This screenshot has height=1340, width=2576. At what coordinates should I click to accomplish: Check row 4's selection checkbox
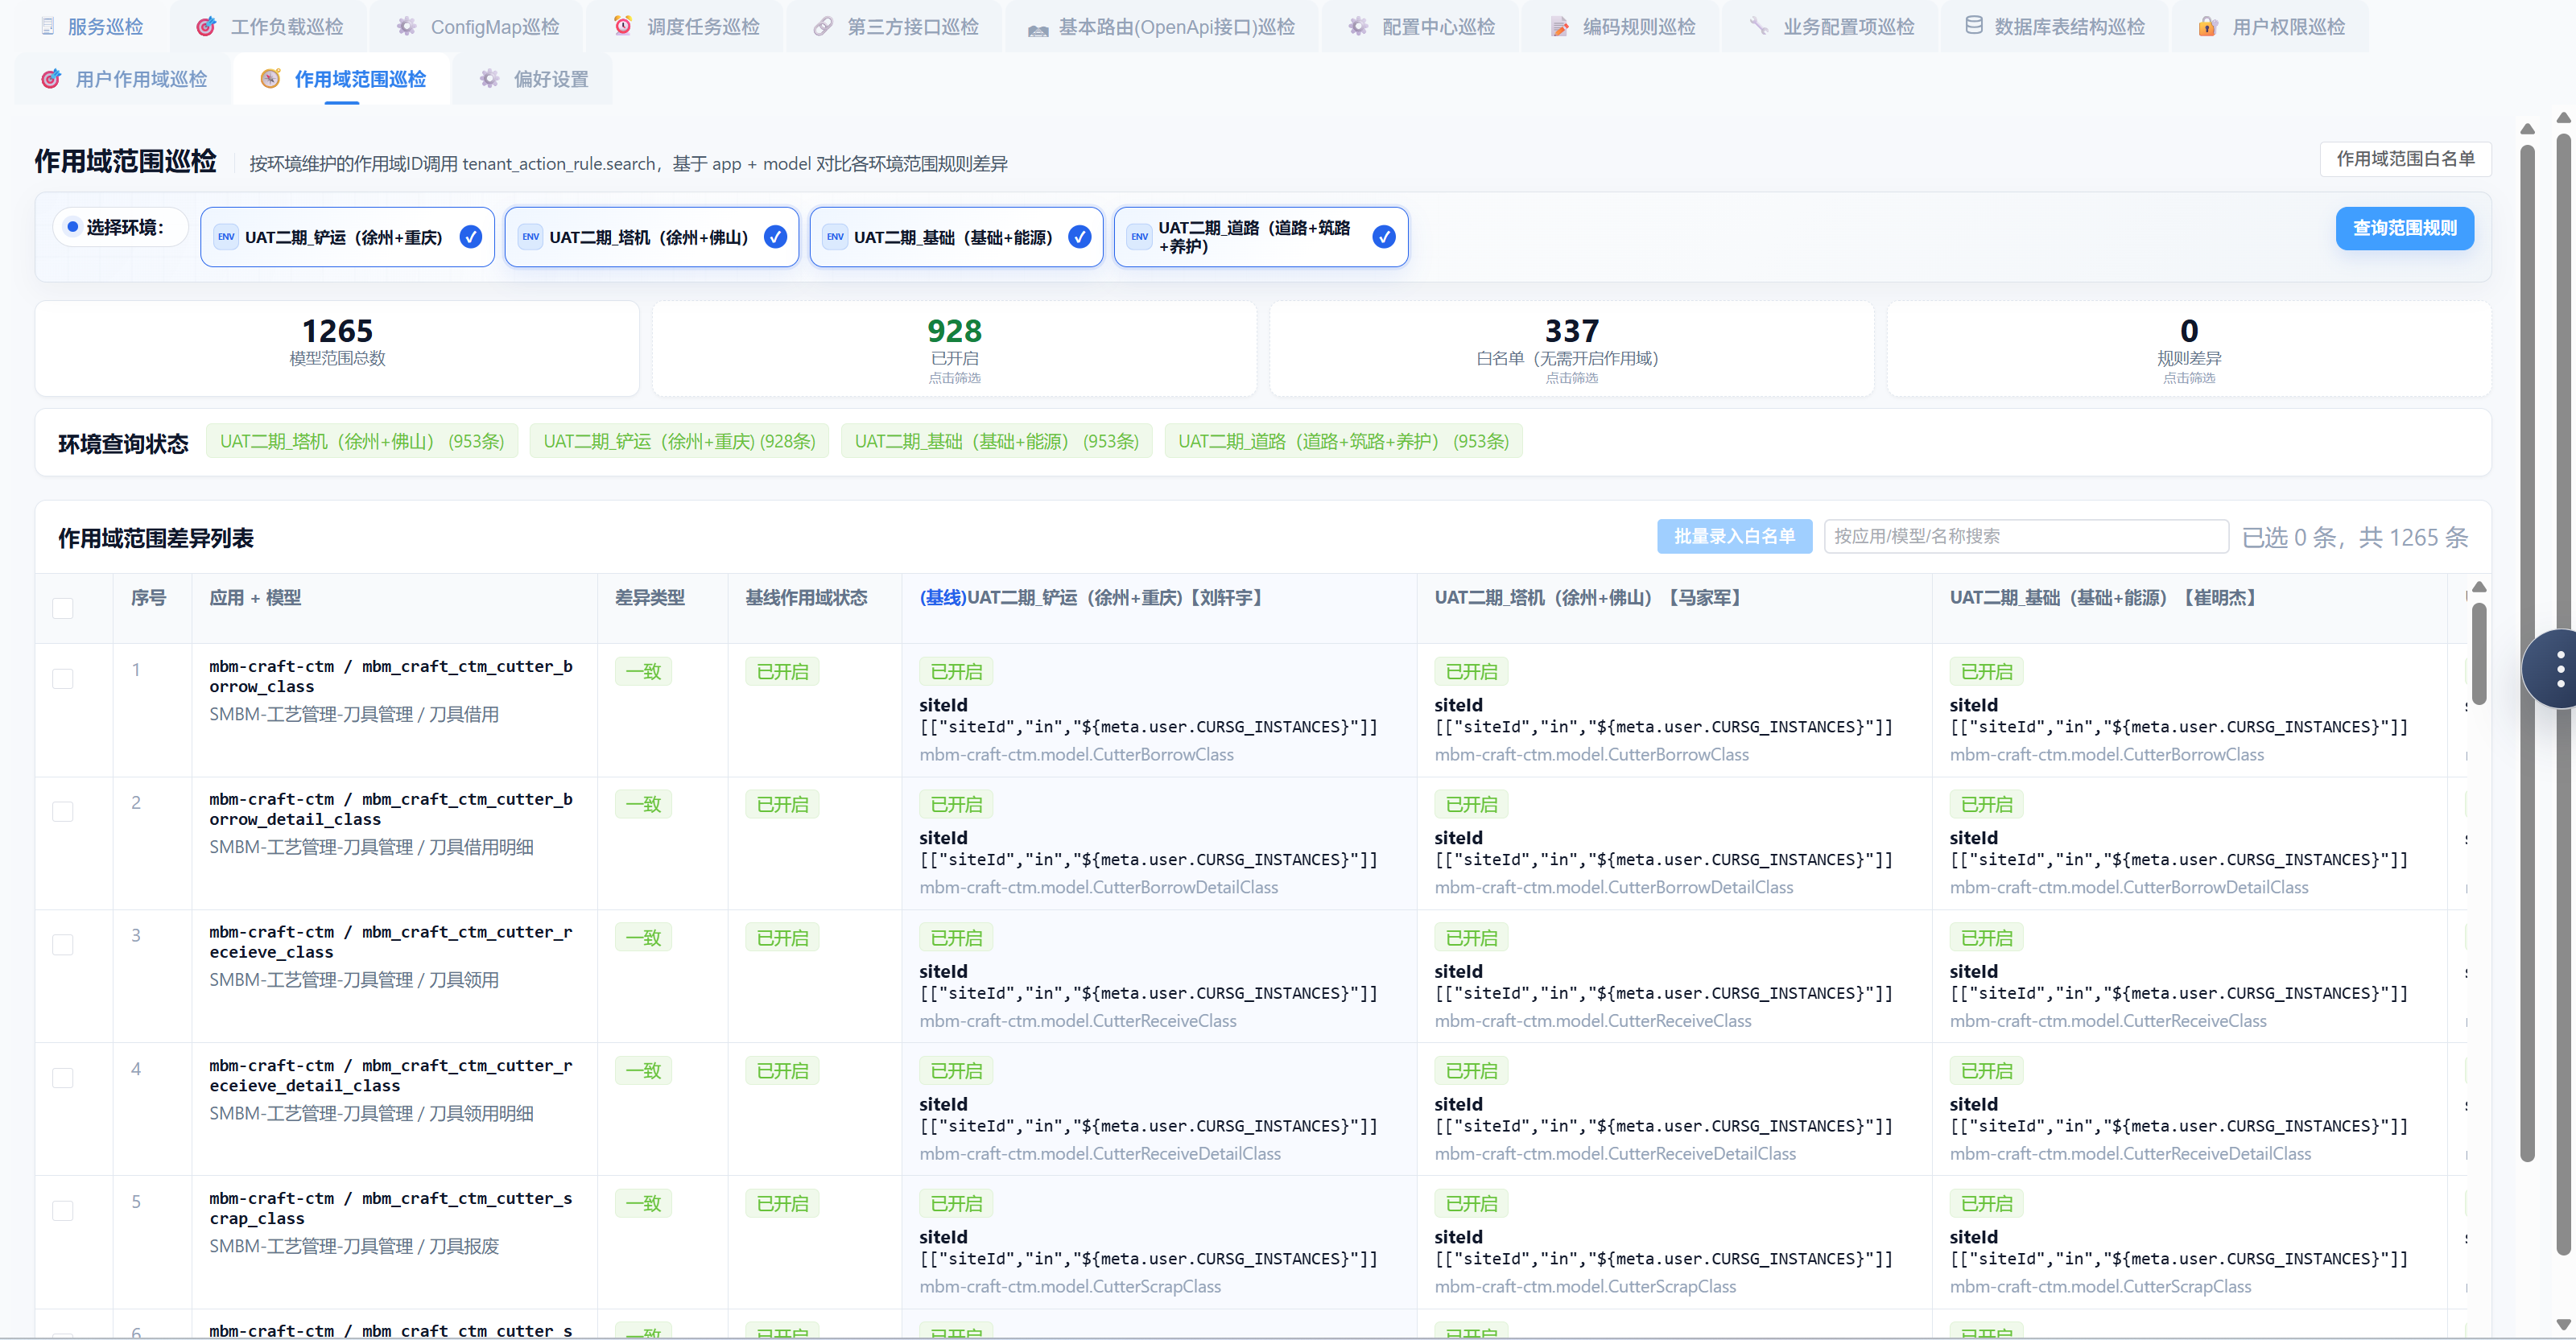[x=63, y=1078]
